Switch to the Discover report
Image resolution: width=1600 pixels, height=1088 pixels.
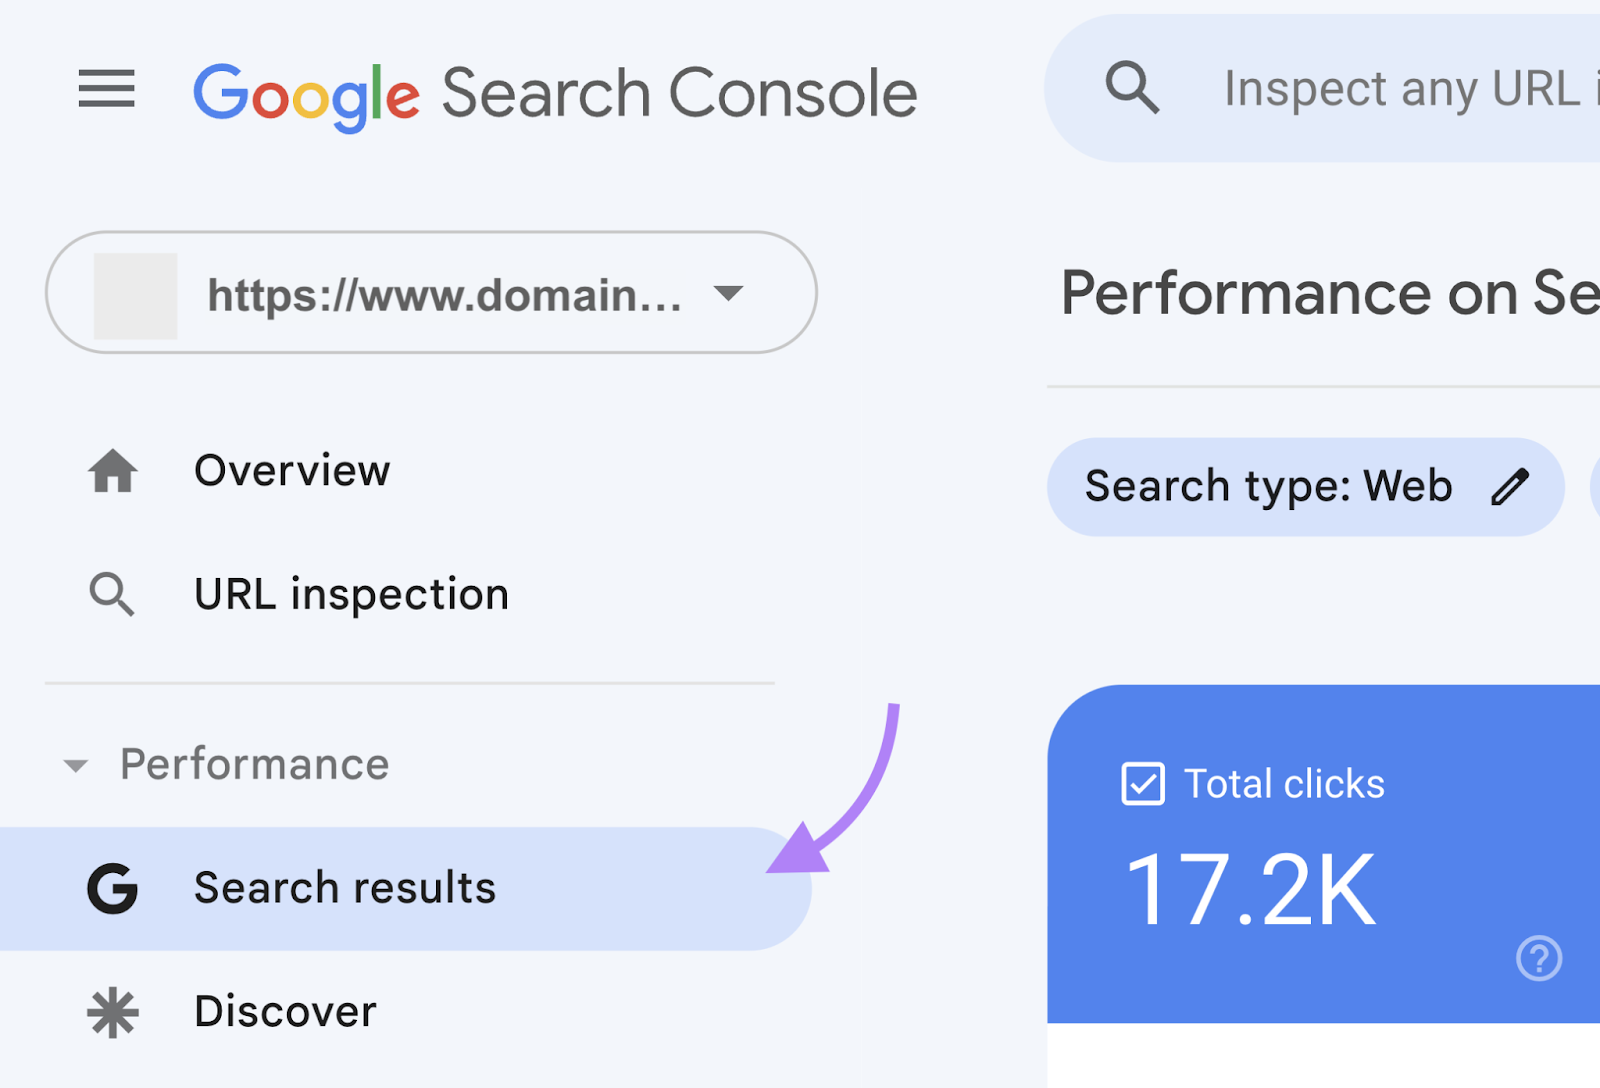coord(284,1011)
